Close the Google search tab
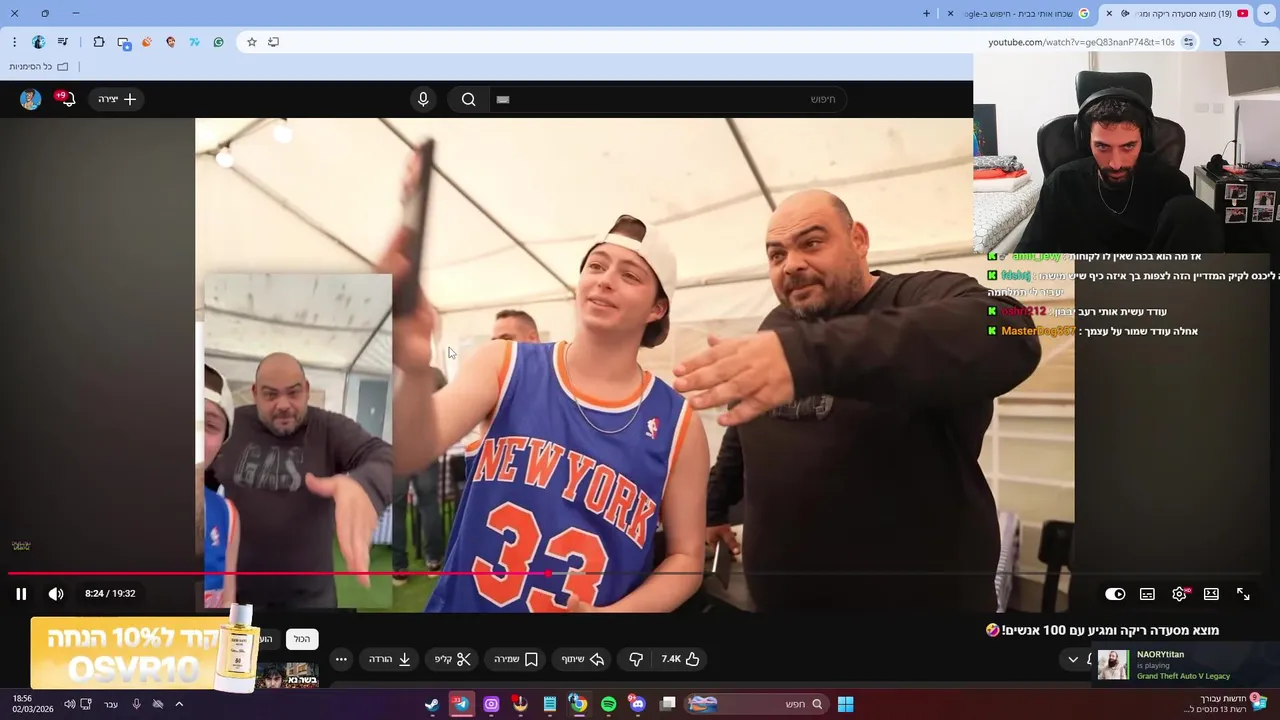The height and width of the screenshot is (720, 1280). coord(951,14)
